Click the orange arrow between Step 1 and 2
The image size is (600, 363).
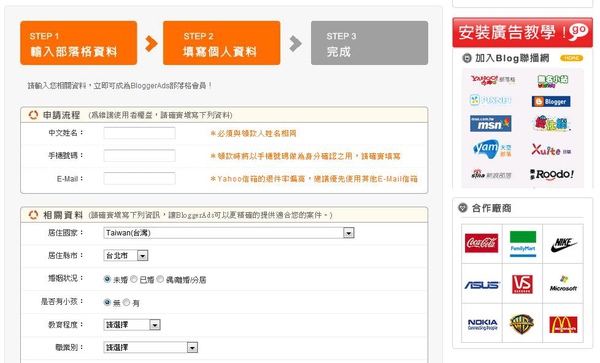[x=151, y=43]
